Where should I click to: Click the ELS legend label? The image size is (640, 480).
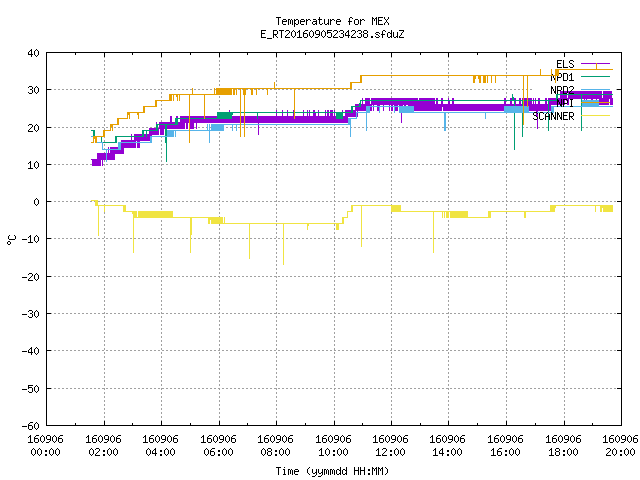tap(565, 64)
